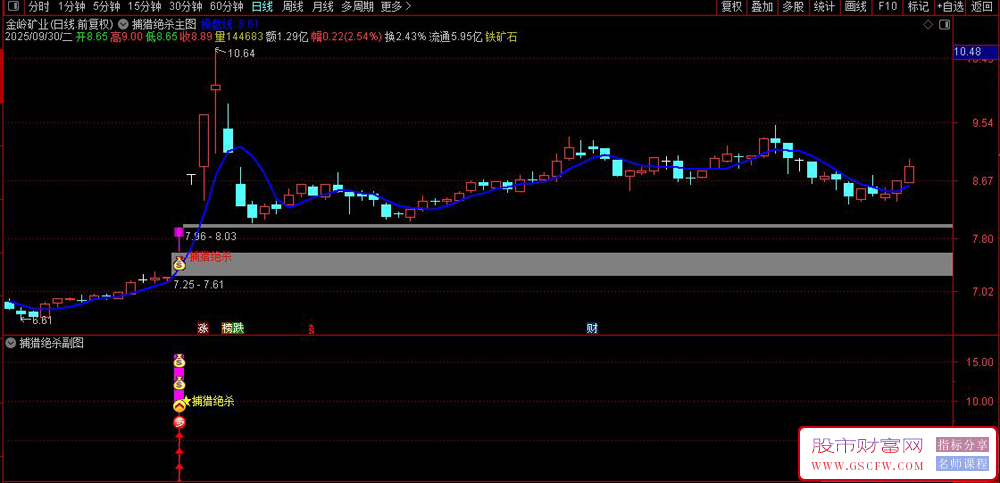Image resolution: width=1000 pixels, height=483 pixels.
Task: Click the 操盘线 8.61 indicator value
Action: tap(228, 24)
